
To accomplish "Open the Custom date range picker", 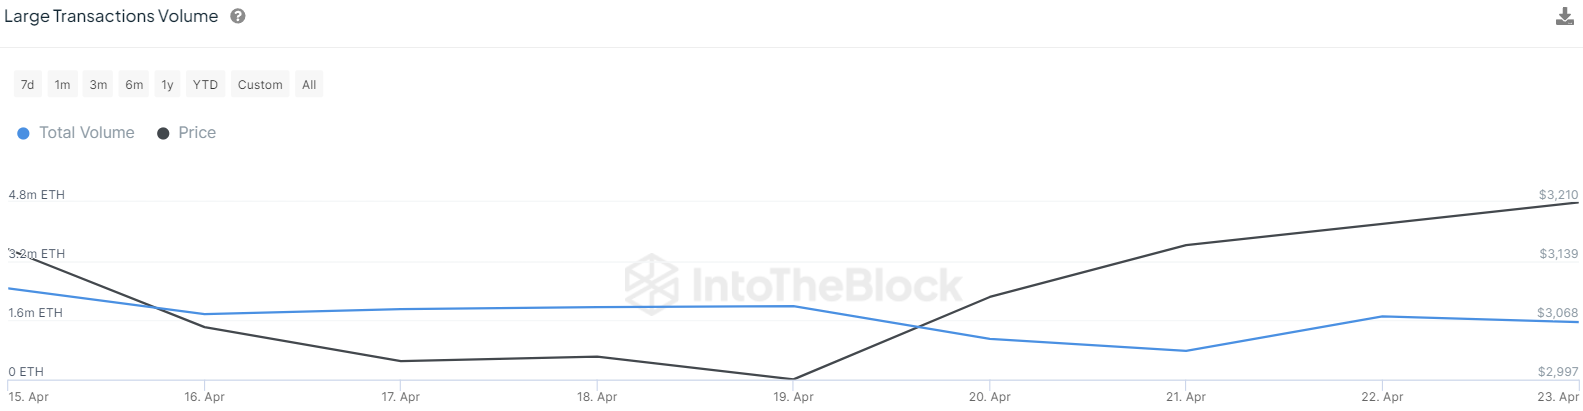I will tap(260, 85).
